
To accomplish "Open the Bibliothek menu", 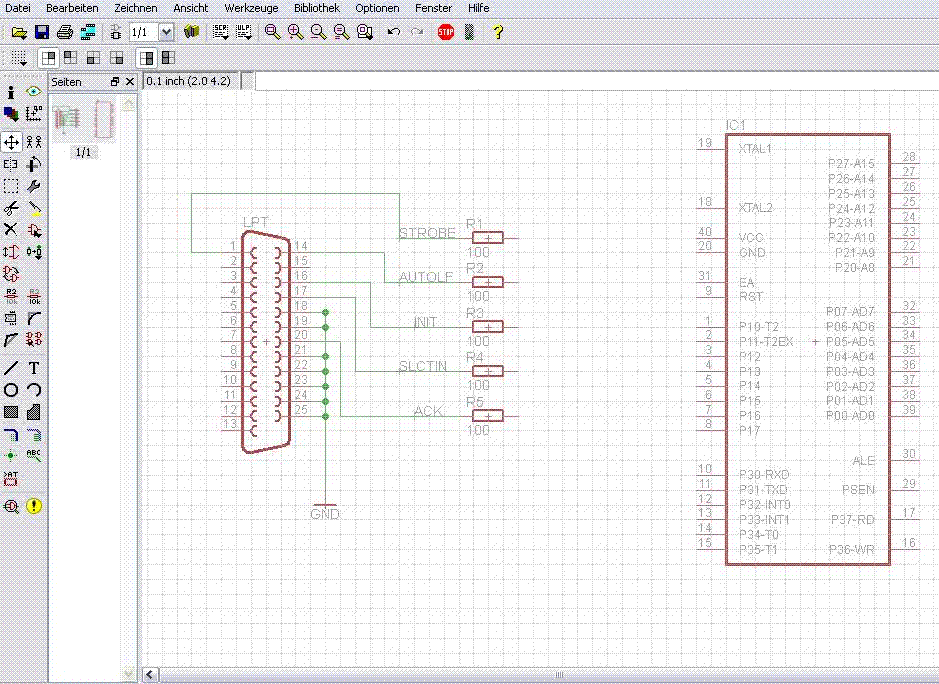I will 316,8.
